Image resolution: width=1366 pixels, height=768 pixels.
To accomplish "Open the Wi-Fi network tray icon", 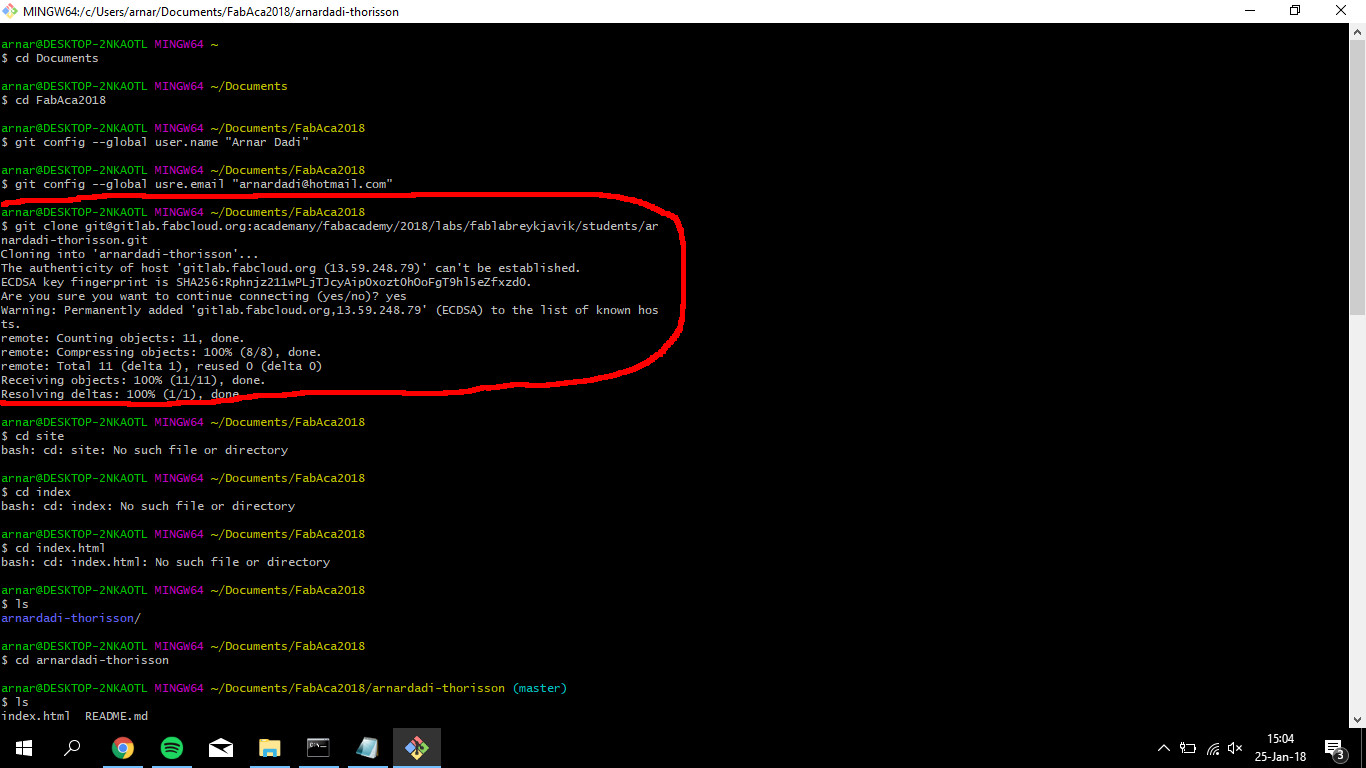I will click(x=1213, y=748).
